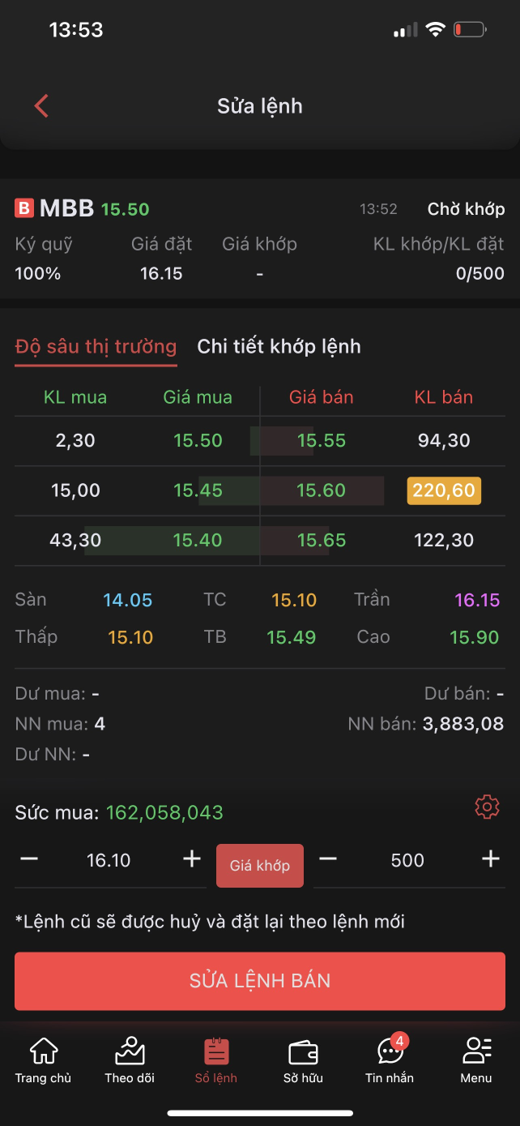Tap the price field showing 16.10

(x=108, y=860)
